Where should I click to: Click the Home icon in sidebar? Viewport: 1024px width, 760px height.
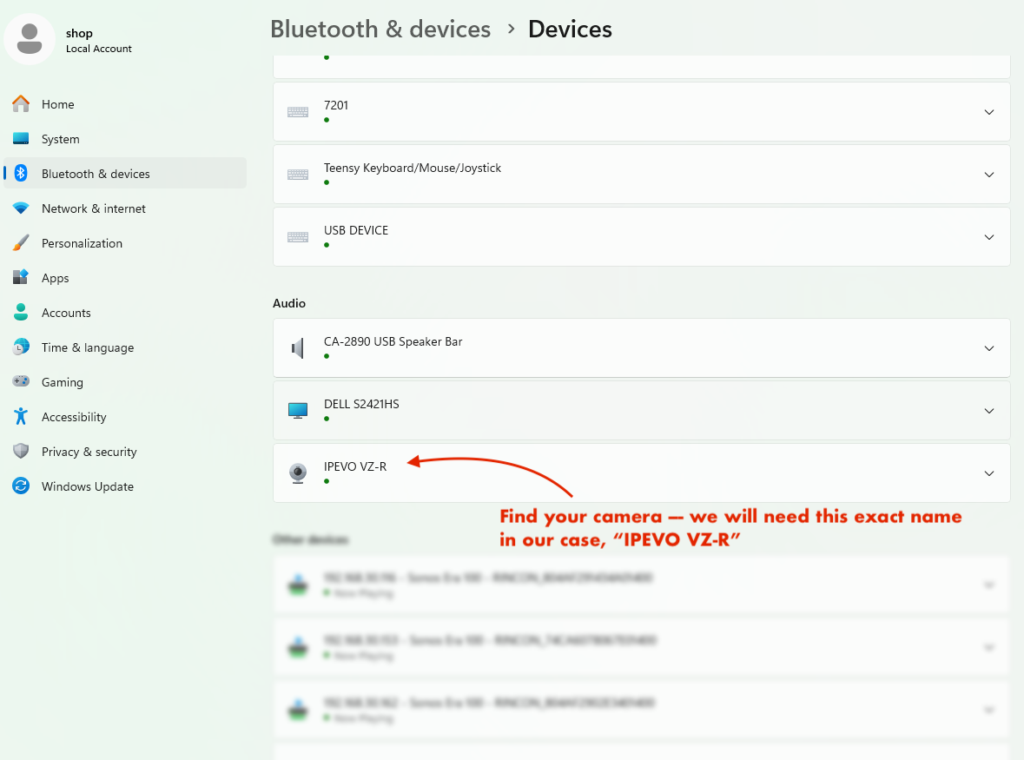[21, 104]
